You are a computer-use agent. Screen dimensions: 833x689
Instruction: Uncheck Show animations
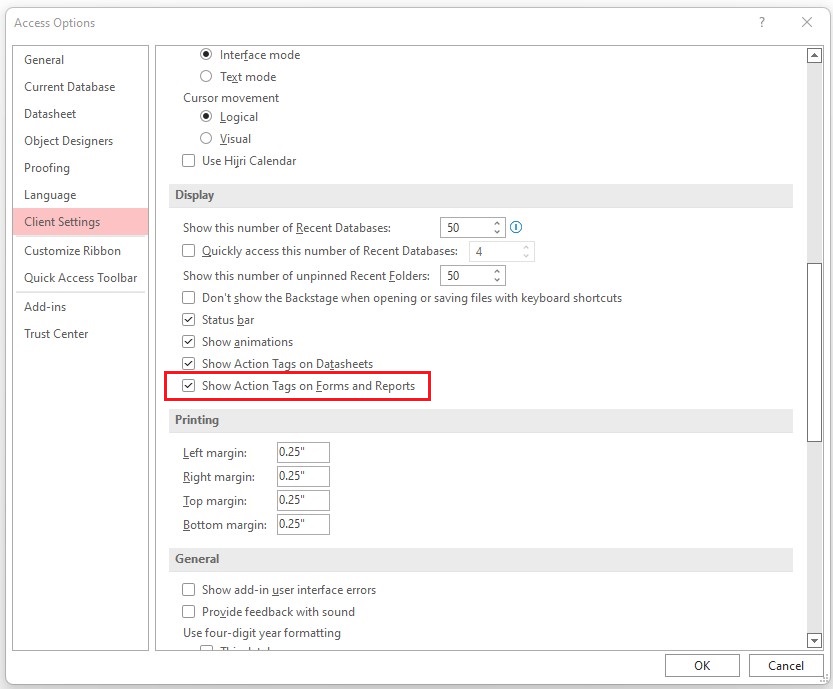(x=187, y=342)
